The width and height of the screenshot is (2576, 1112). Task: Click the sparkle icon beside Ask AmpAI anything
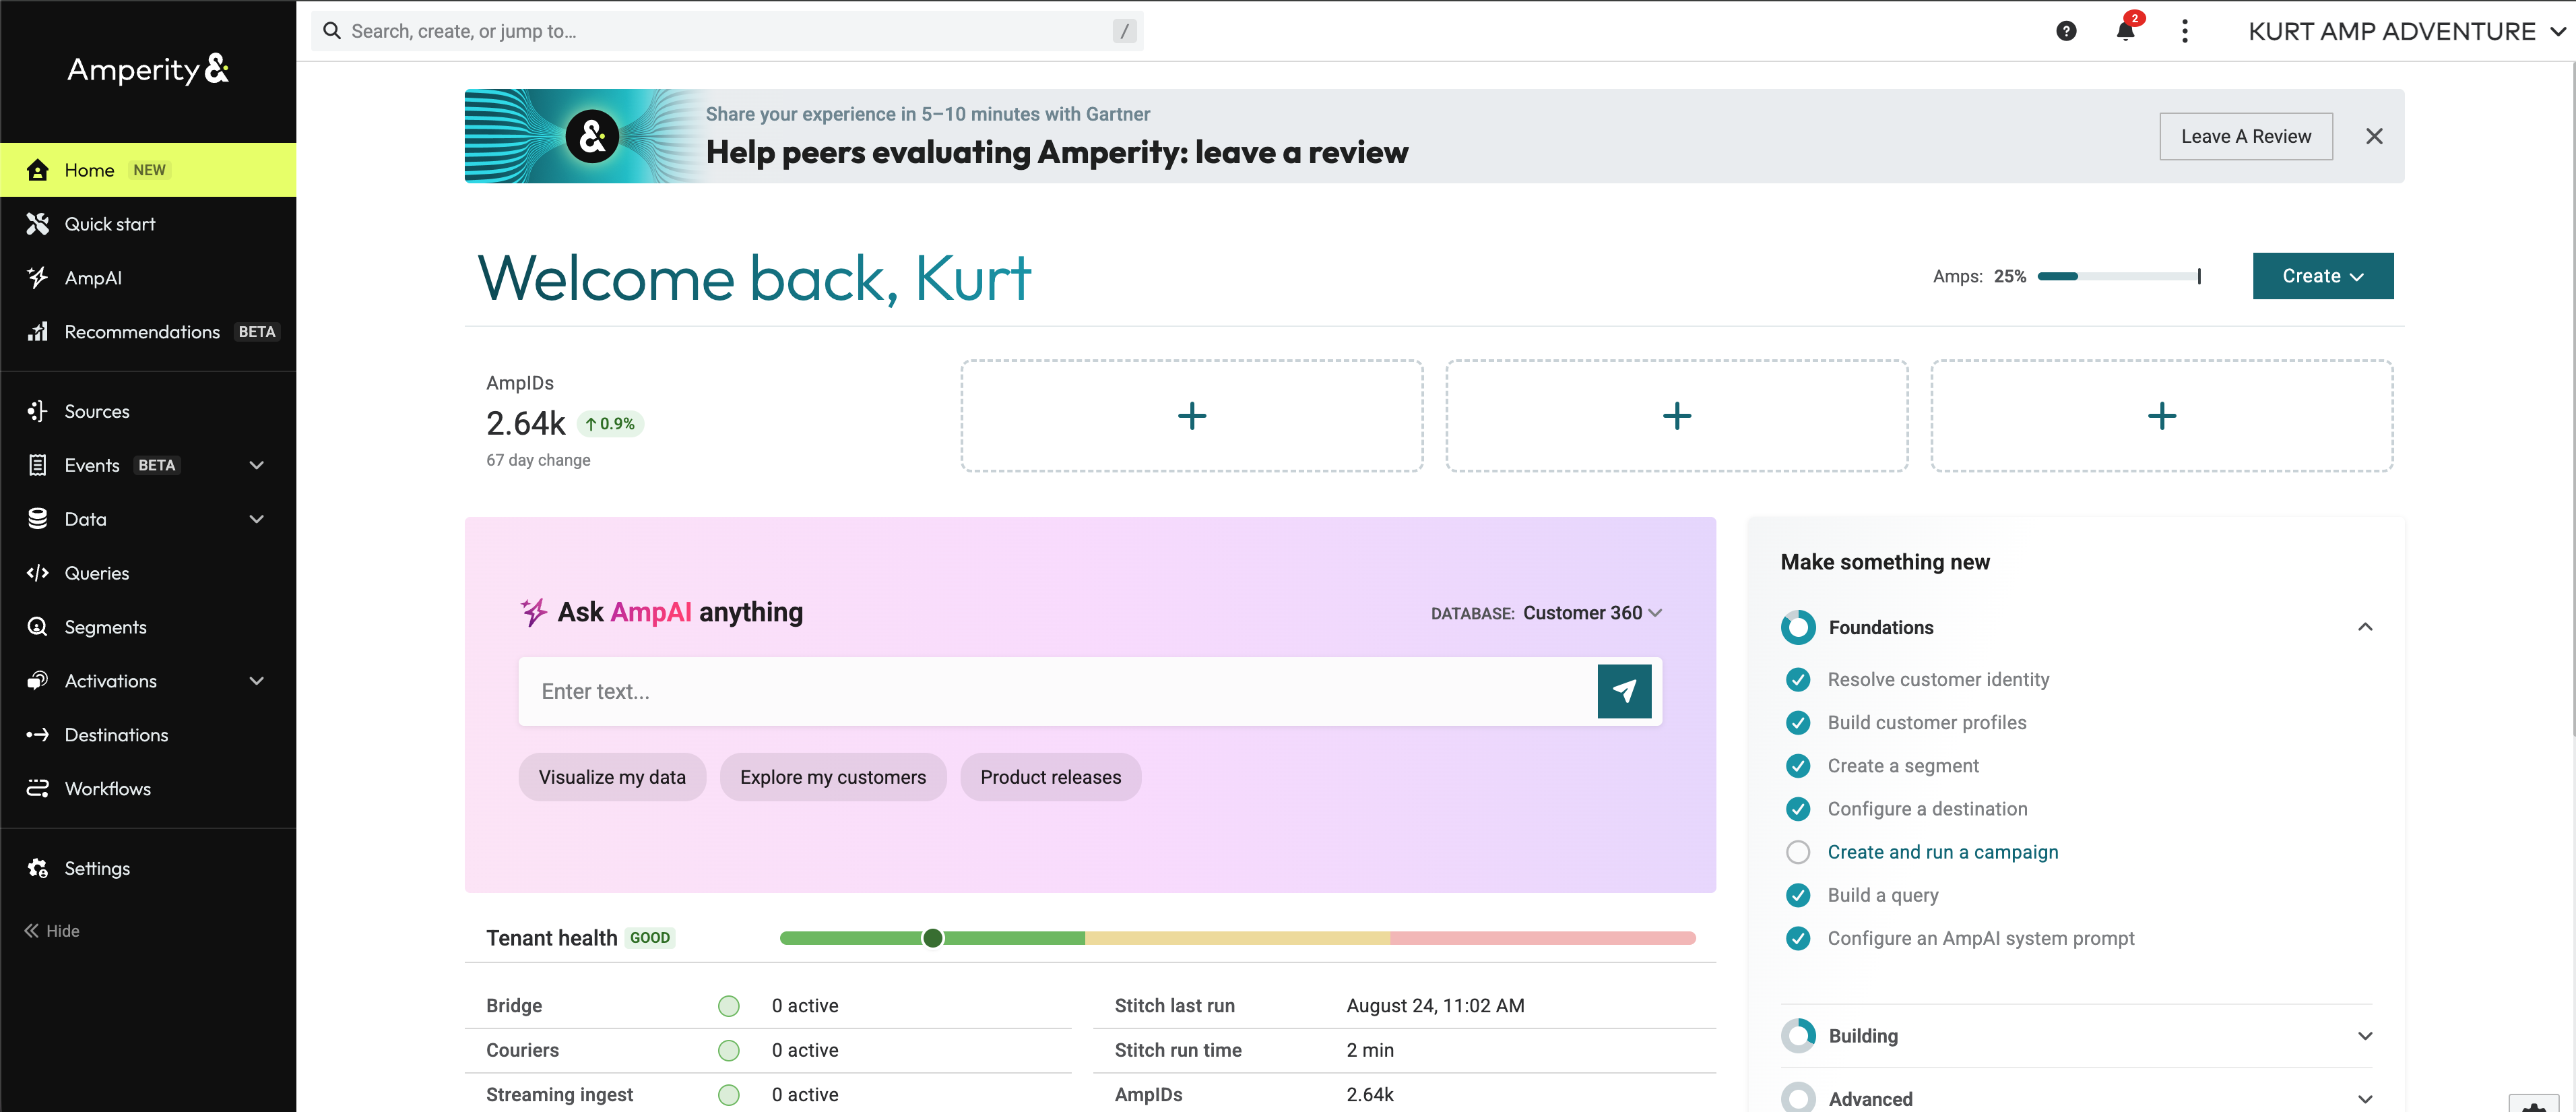point(534,612)
